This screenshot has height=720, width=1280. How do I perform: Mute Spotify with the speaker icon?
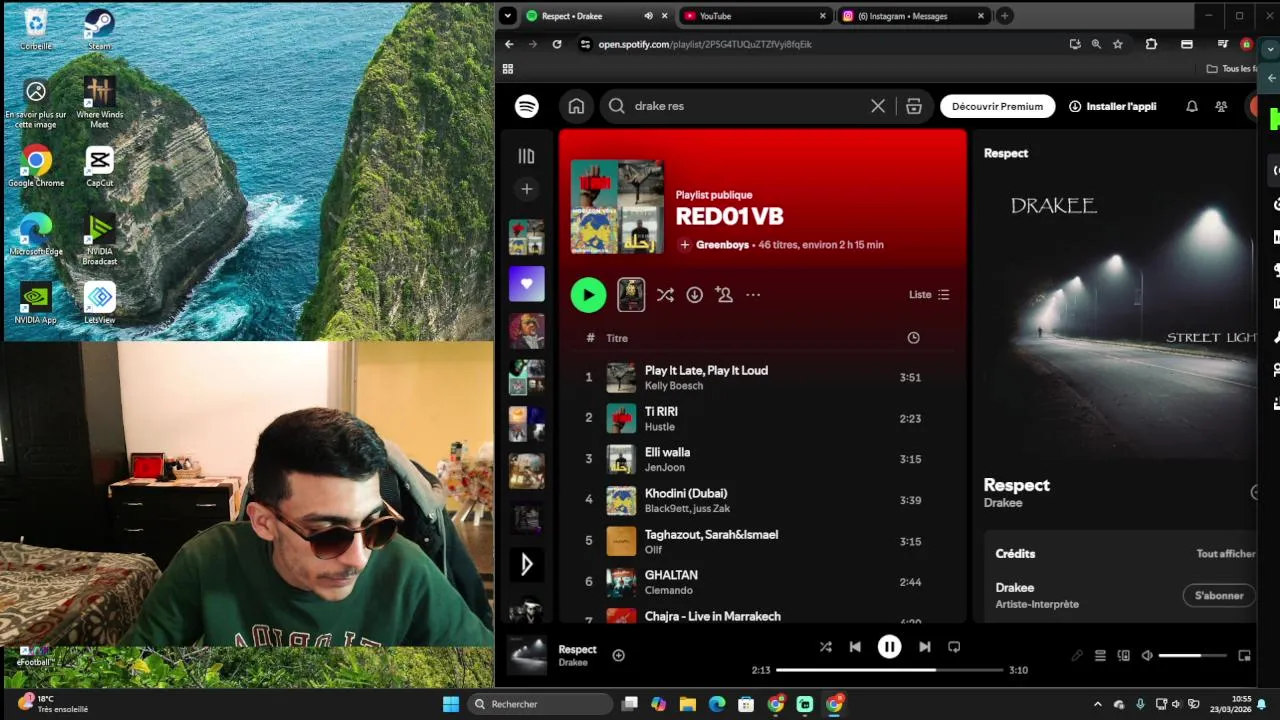pyautogui.click(x=1147, y=656)
